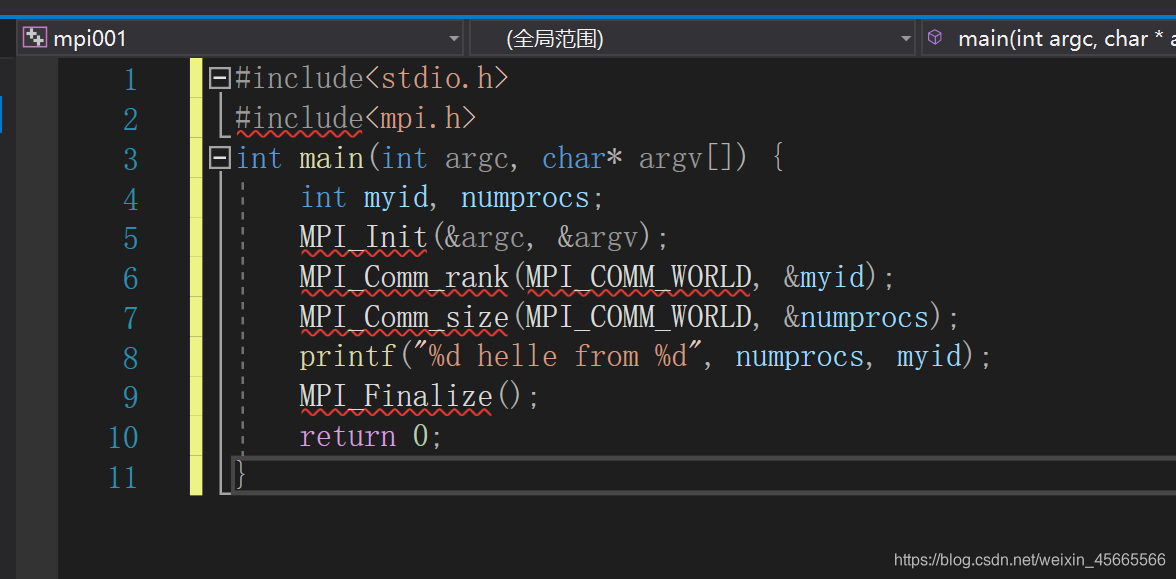Click the <stdio.h> include text
This screenshot has height=579, width=1176.
coord(436,78)
